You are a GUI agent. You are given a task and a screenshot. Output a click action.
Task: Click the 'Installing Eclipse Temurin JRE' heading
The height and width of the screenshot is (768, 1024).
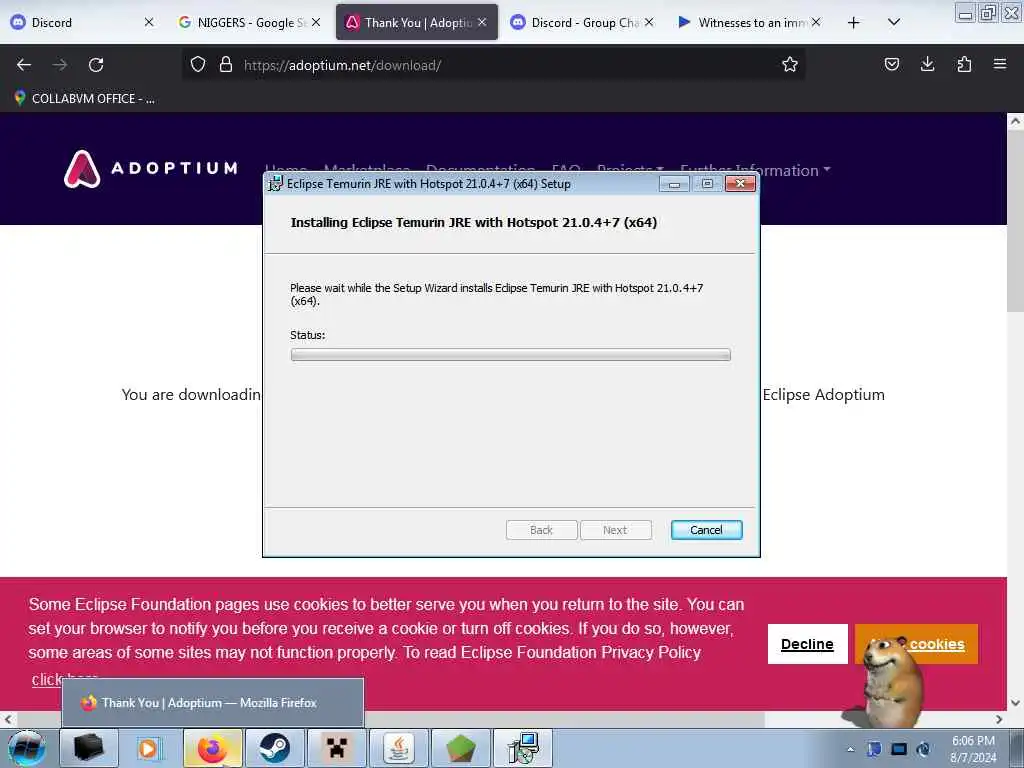[473, 222]
